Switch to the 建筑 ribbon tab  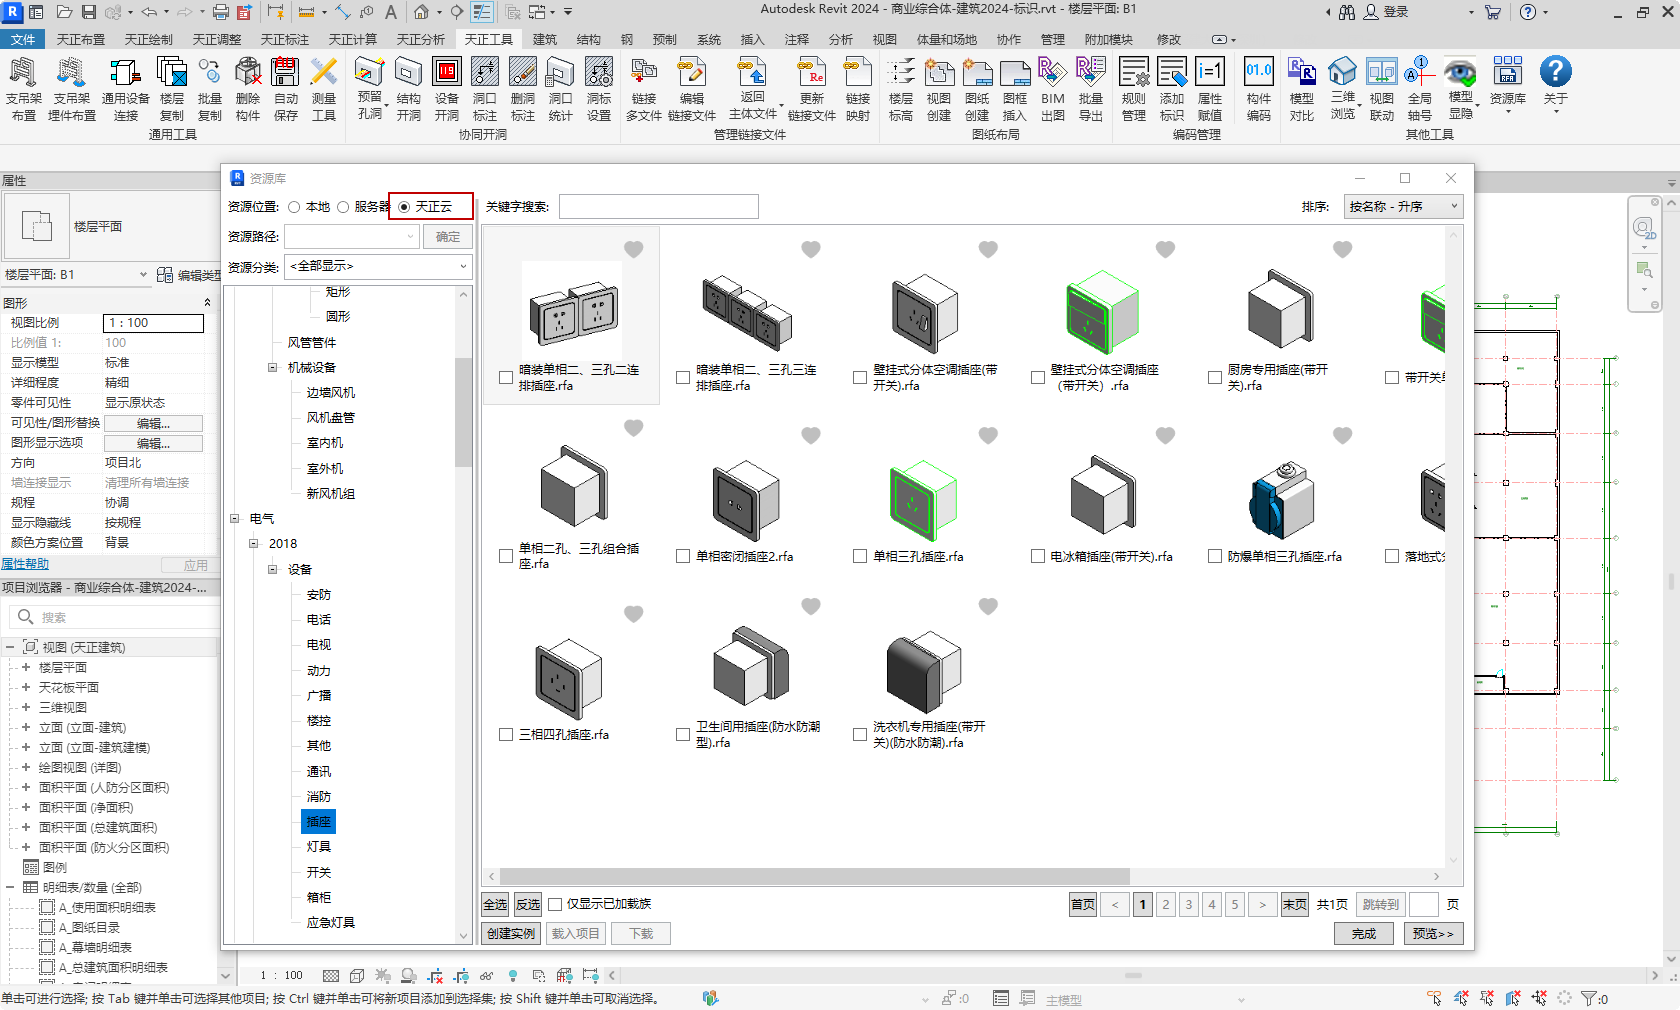[x=545, y=39]
